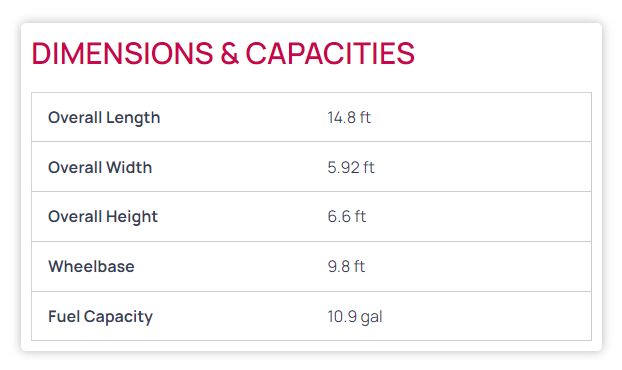Select the Overall Width label
The width and height of the screenshot is (622, 370).
100,167
